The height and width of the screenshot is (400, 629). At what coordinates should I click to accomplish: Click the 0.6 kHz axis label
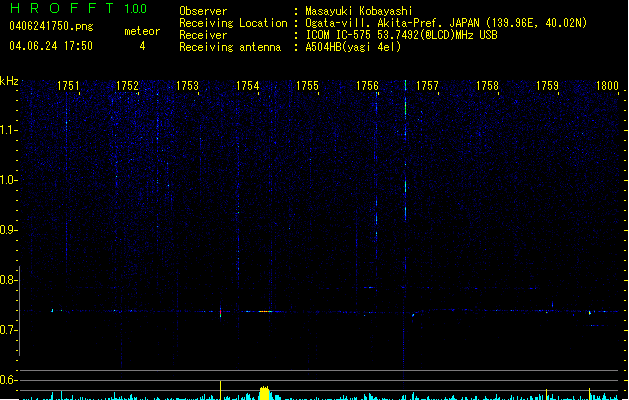point(9,380)
